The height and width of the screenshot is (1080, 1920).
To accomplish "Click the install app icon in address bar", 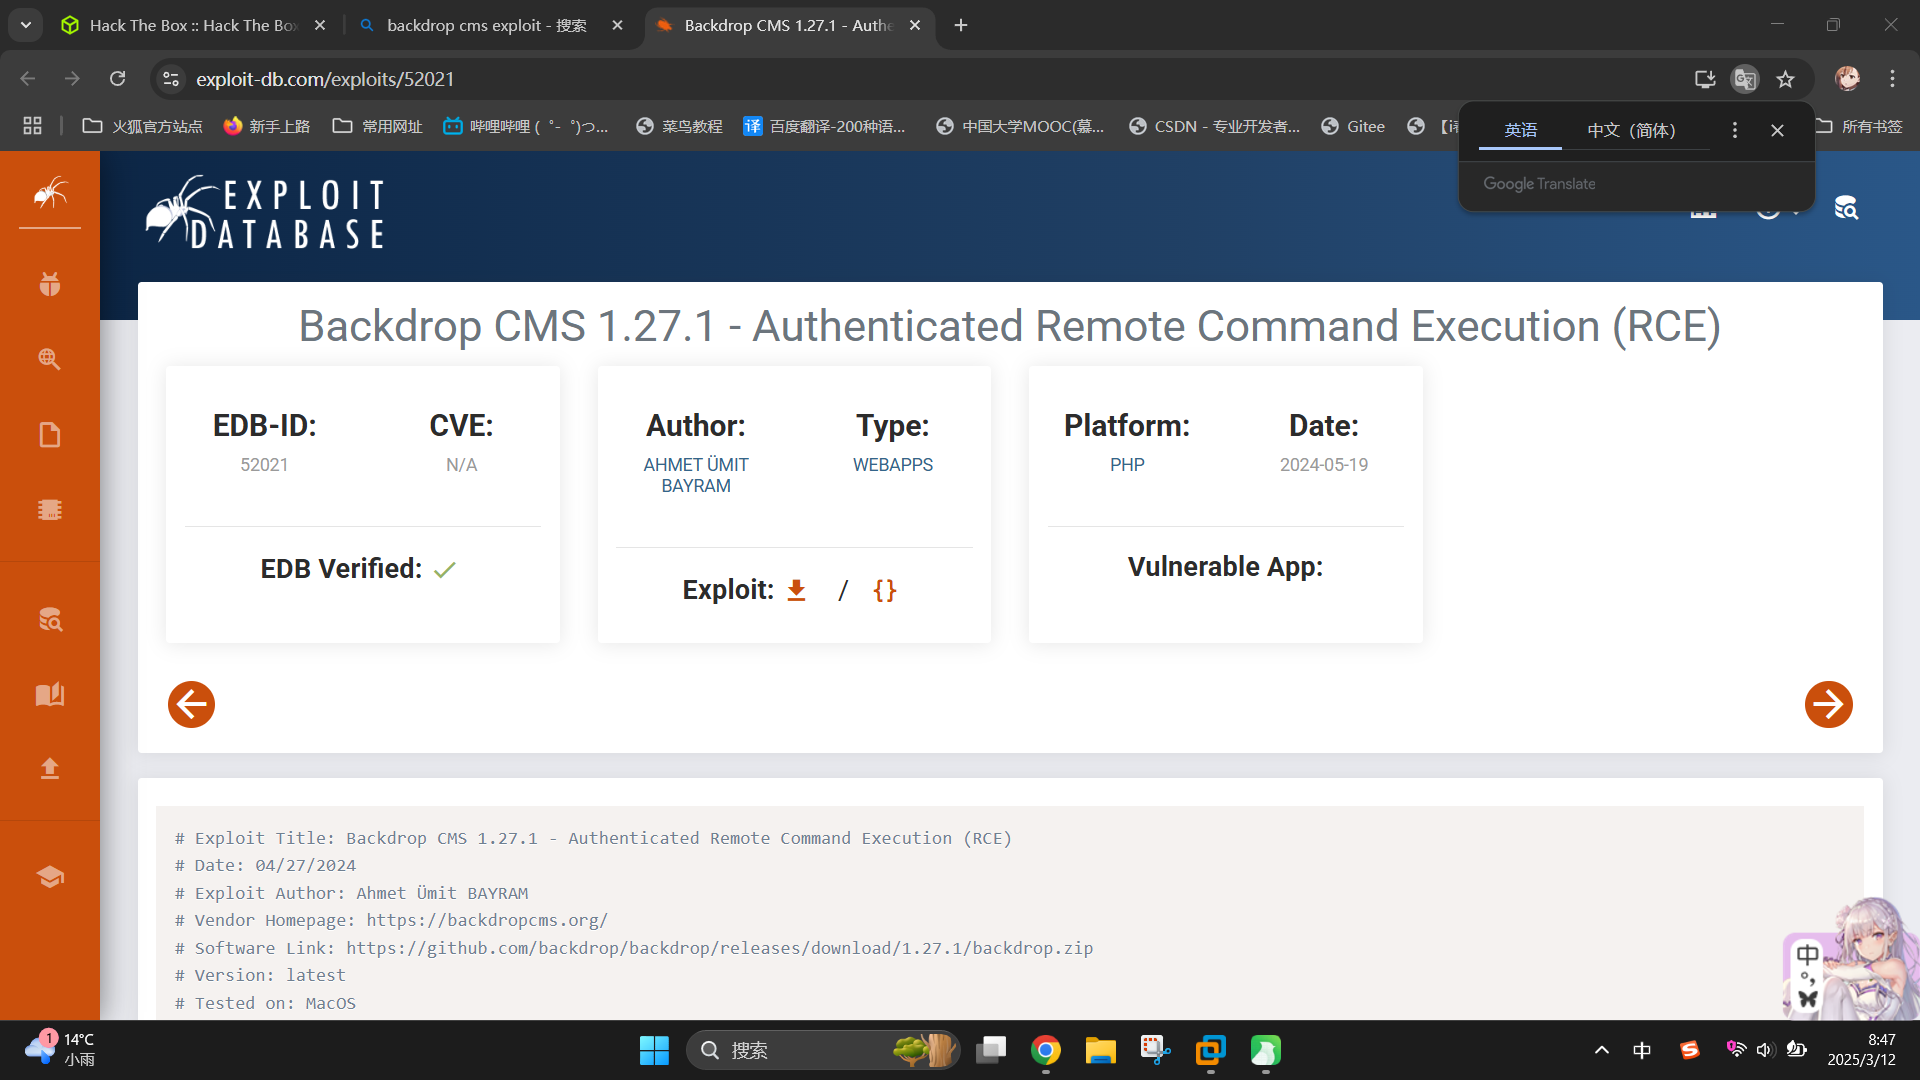I will tap(1705, 79).
